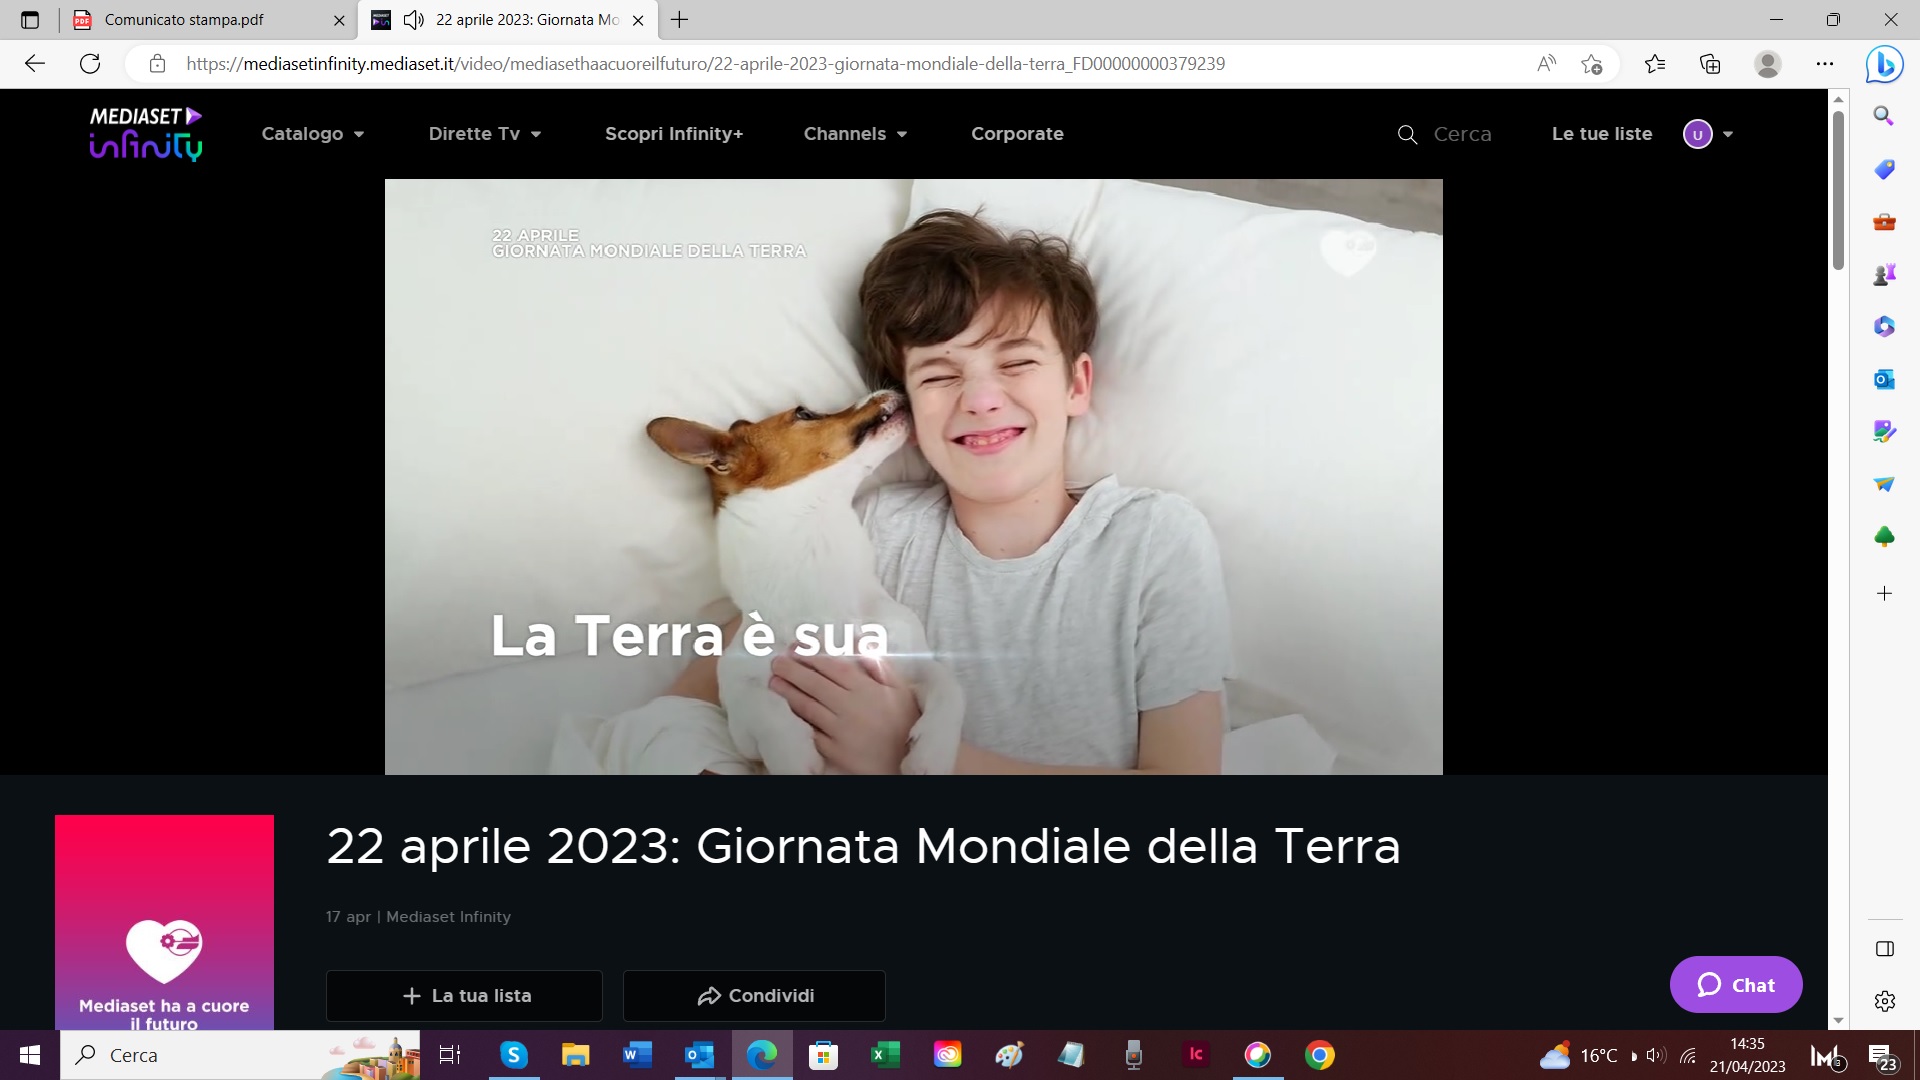Open Google Chrome from the taskbar
This screenshot has width=1920, height=1080.
(x=1319, y=1055)
